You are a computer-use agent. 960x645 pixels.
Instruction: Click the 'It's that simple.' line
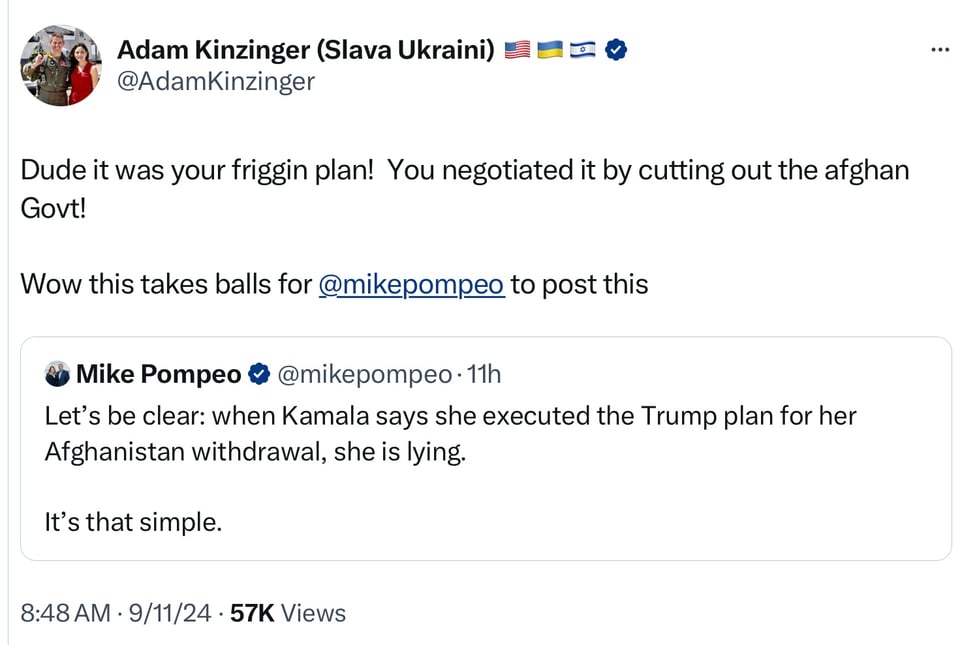point(132,521)
